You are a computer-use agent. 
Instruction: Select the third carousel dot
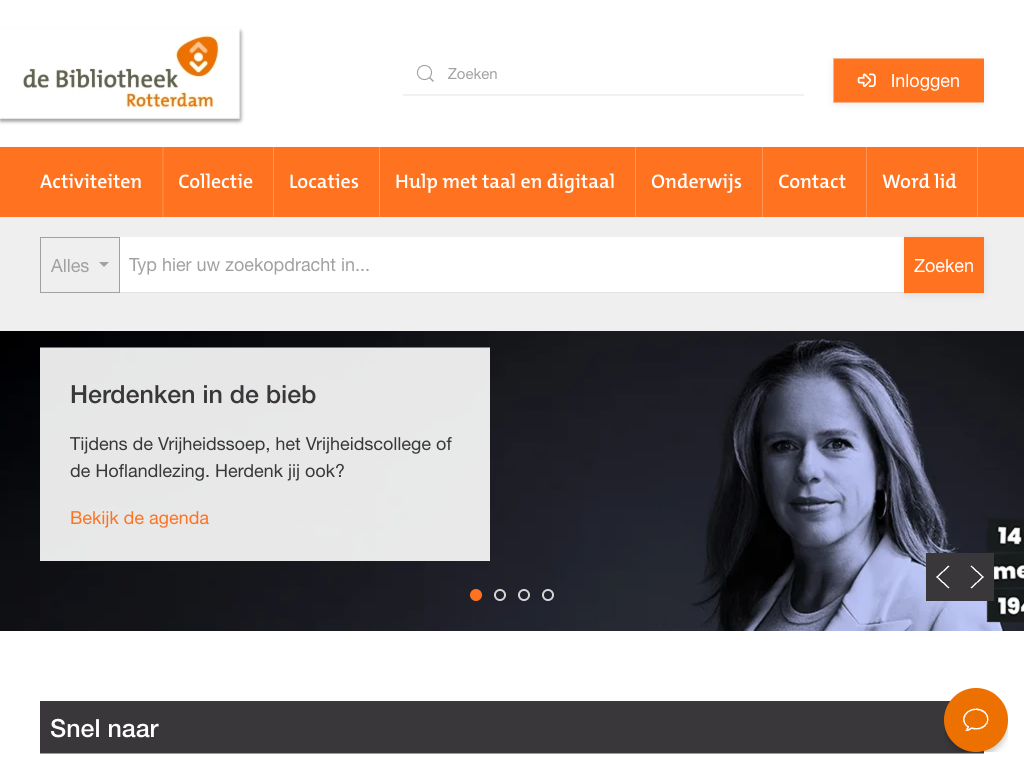(x=524, y=595)
